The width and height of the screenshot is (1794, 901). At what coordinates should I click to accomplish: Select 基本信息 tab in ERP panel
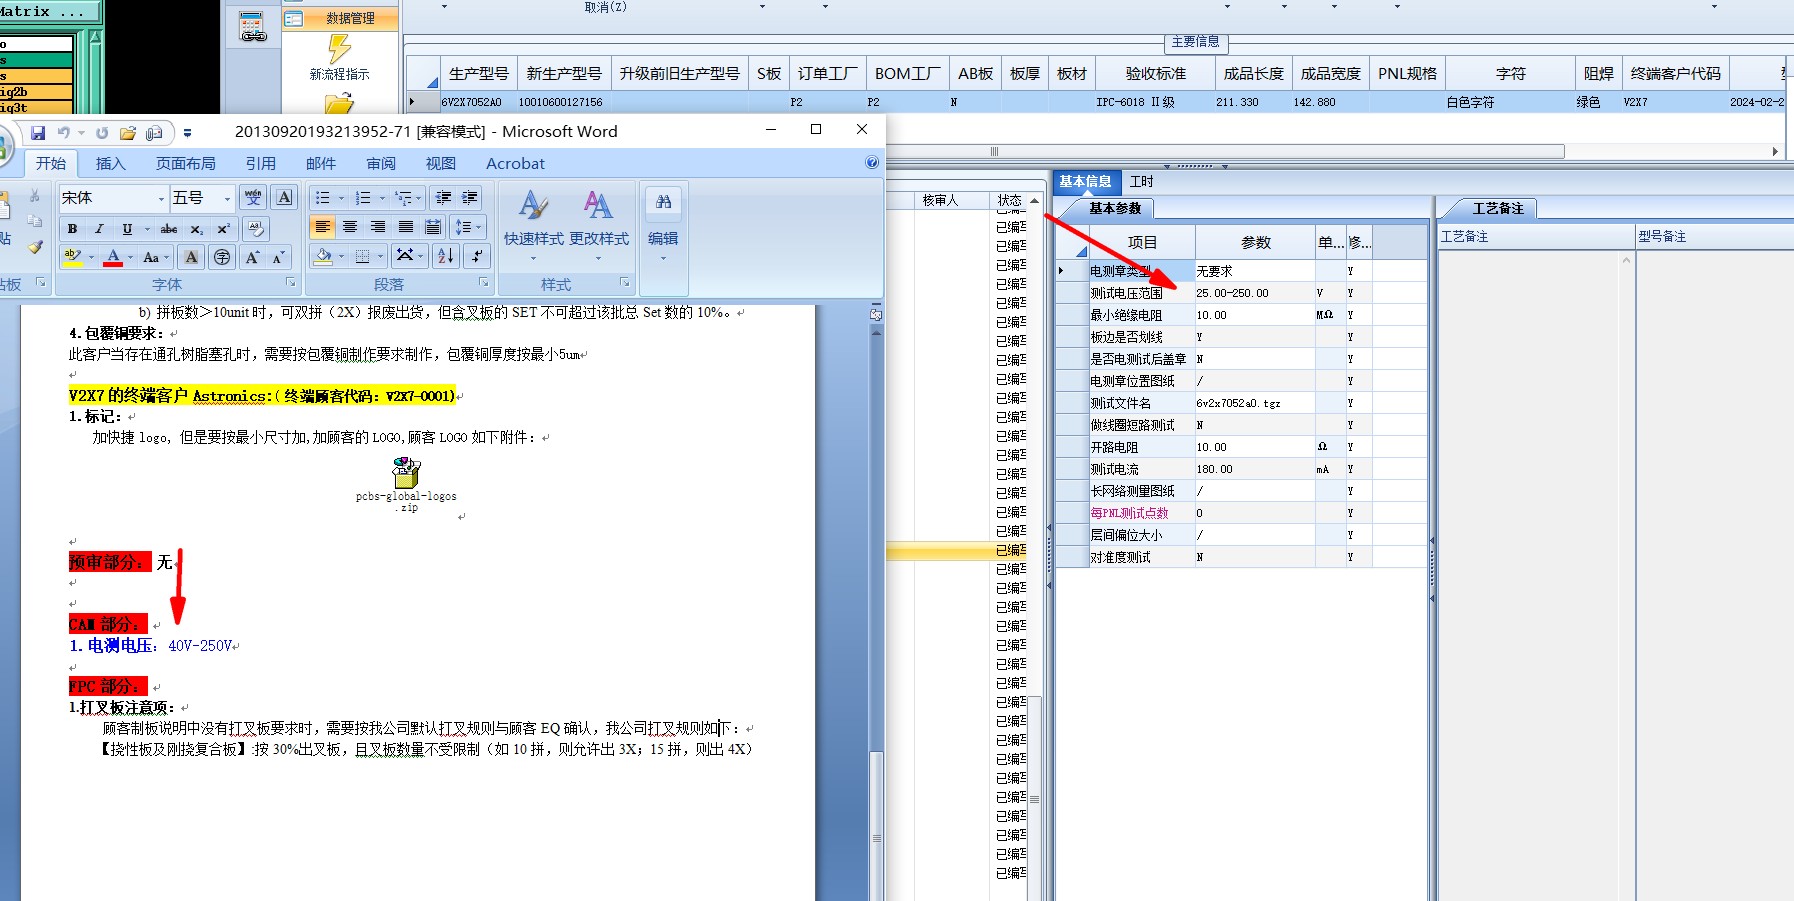pyautogui.click(x=1085, y=181)
